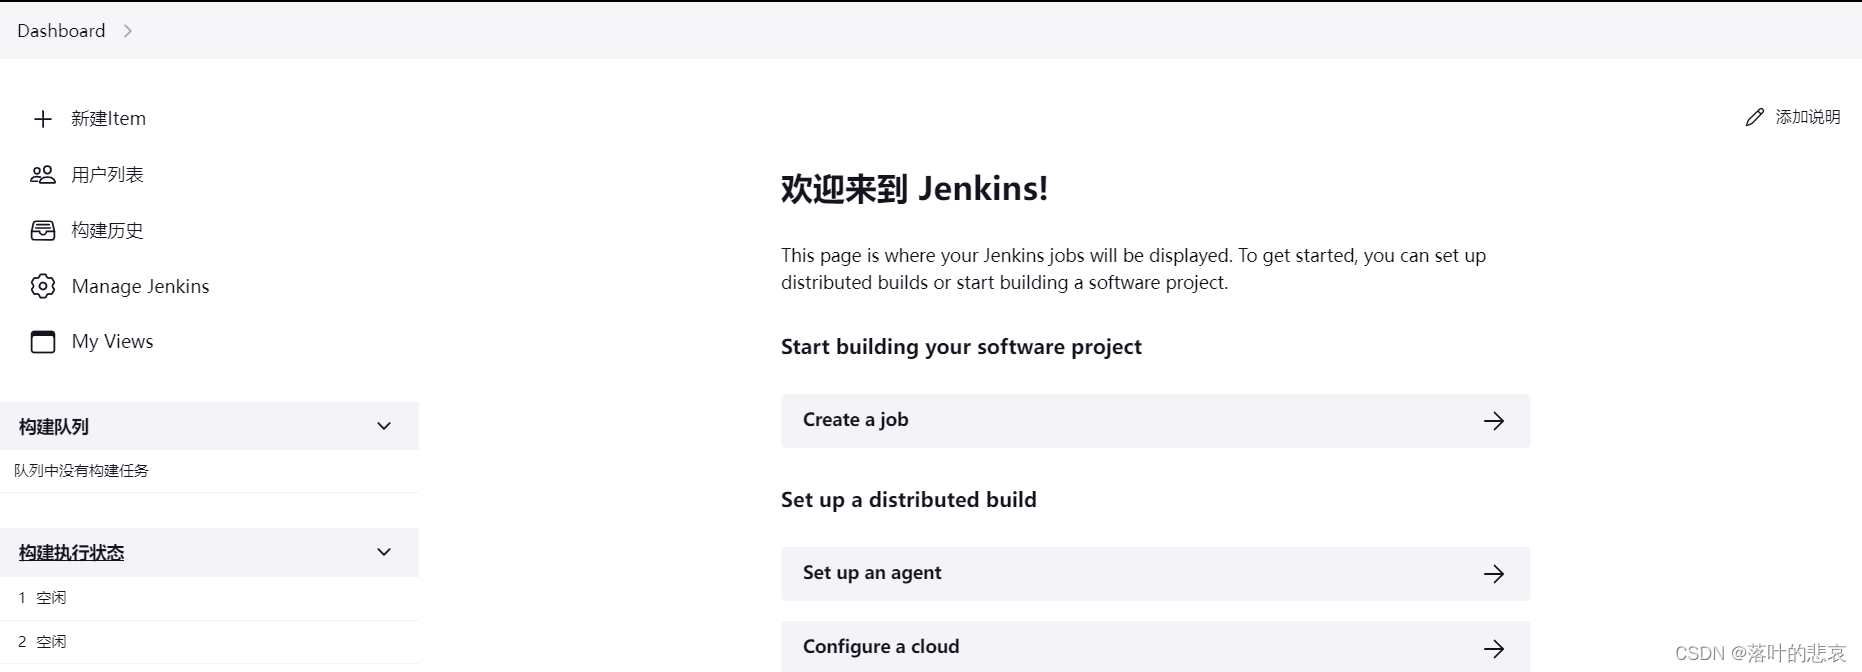Click the Set up a distributed build heading

[x=908, y=500]
